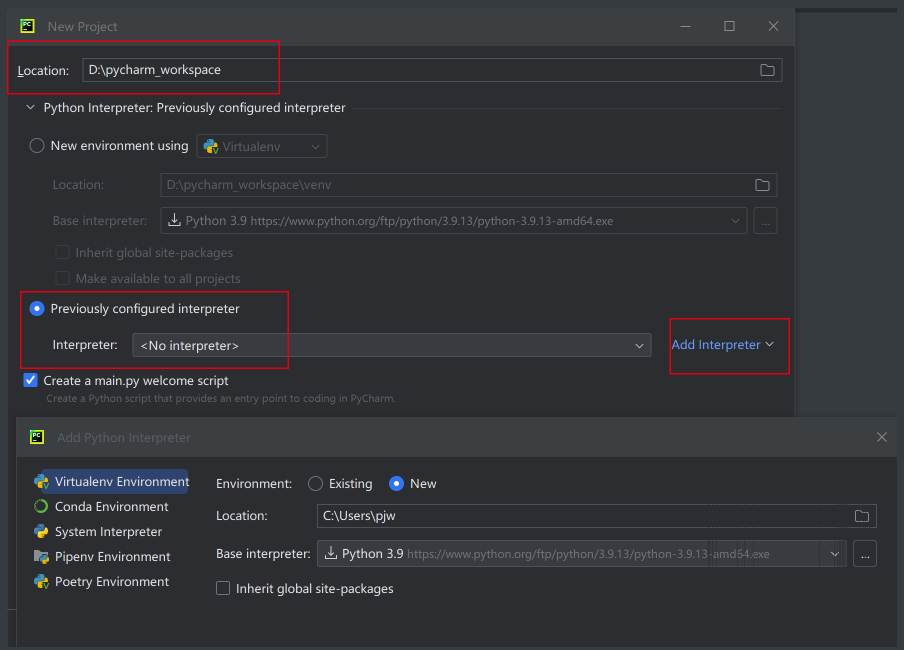Click the PyCharm logo in Add Python Interpreter dialog
The width and height of the screenshot is (904, 650).
pos(37,437)
